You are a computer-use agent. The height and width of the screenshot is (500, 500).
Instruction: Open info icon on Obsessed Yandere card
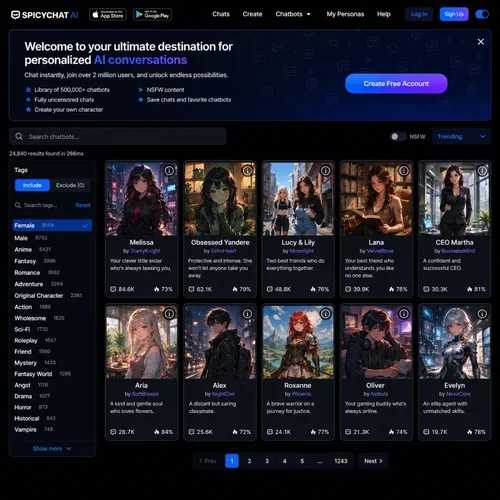(x=247, y=171)
